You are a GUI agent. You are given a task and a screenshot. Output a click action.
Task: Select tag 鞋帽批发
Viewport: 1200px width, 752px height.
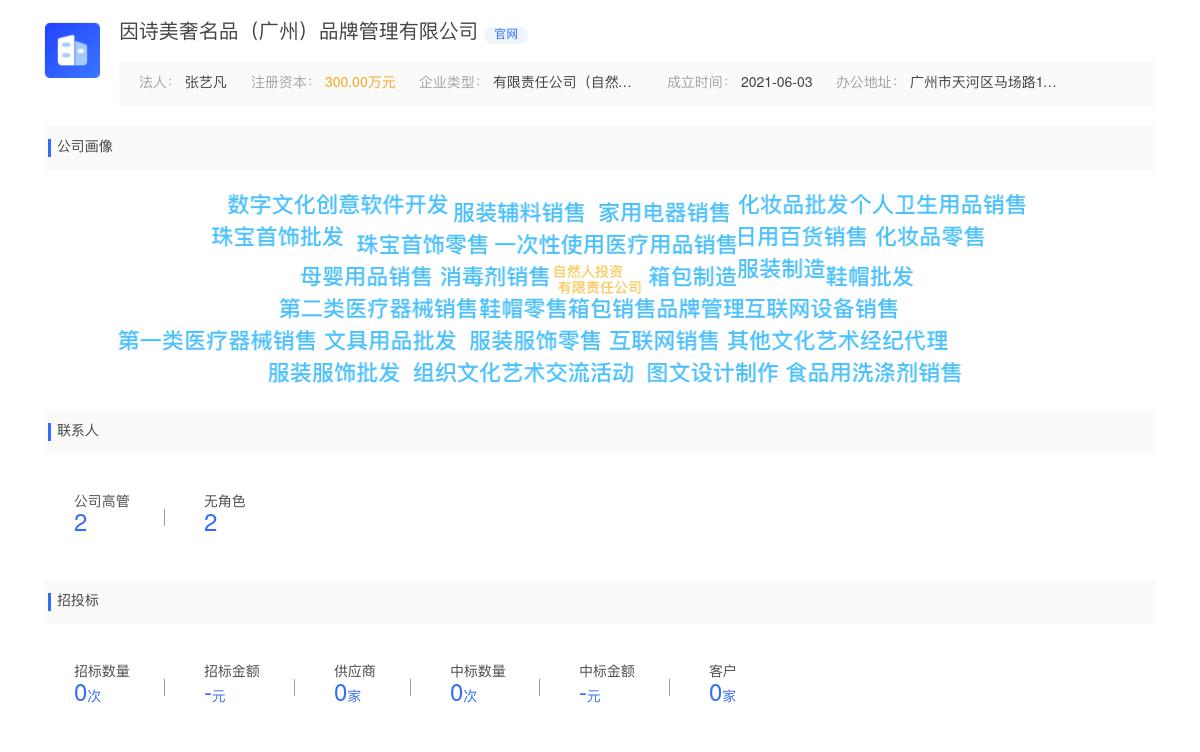click(870, 277)
